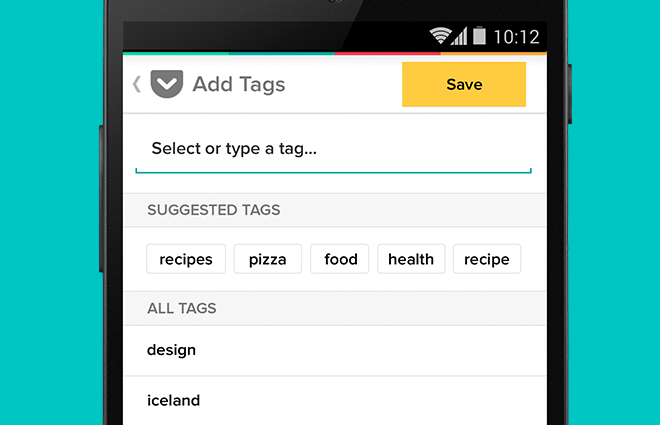Screen dimensions: 660x425
Task: Tap the teal underline of the tag field
Action: [x=333, y=171]
